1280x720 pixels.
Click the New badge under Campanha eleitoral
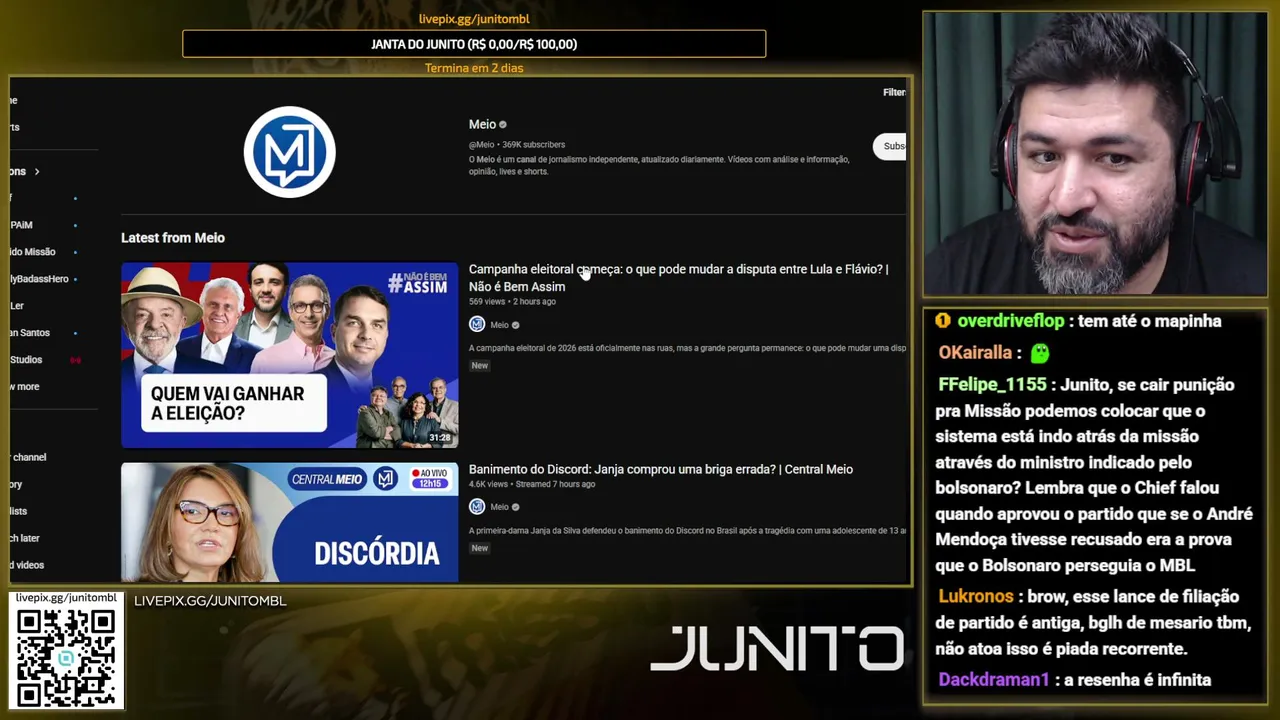(x=480, y=366)
